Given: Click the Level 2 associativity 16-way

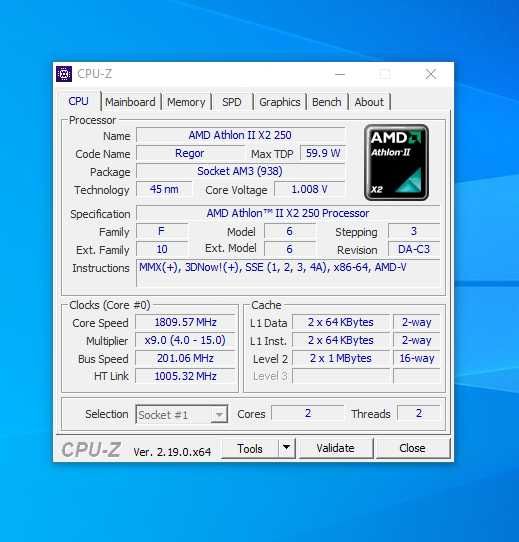Looking at the screenshot, I should [x=417, y=358].
